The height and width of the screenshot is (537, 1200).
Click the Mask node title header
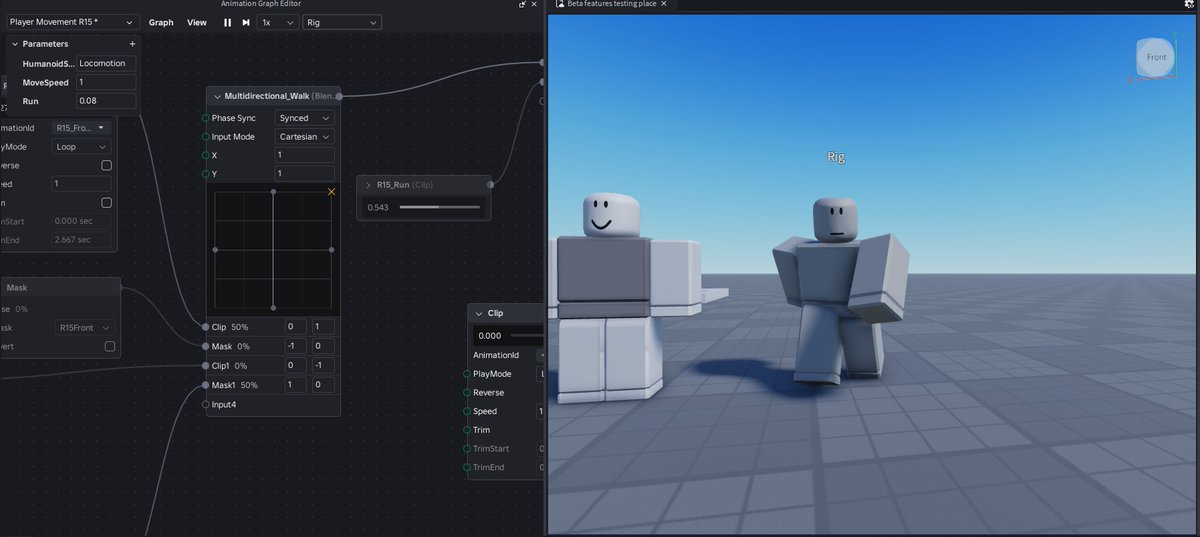tap(60, 288)
